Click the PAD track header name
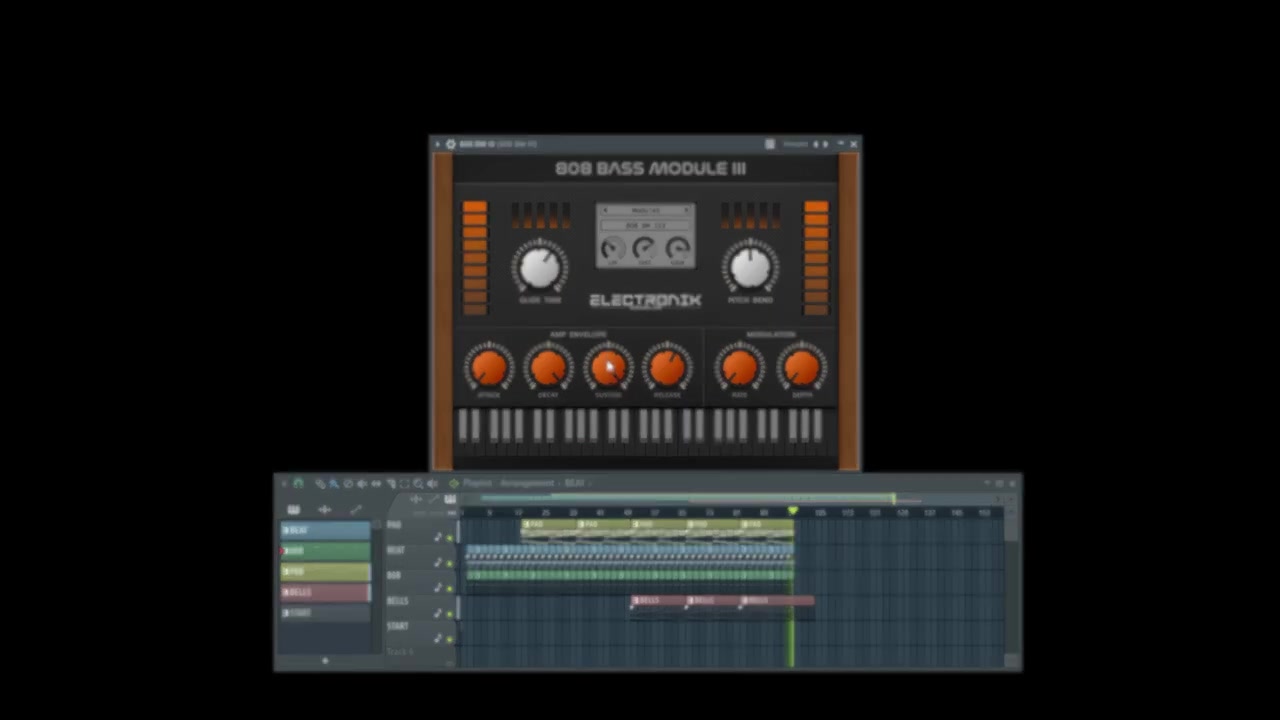This screenshot has height=720, width=1280. tap(394, 525)
